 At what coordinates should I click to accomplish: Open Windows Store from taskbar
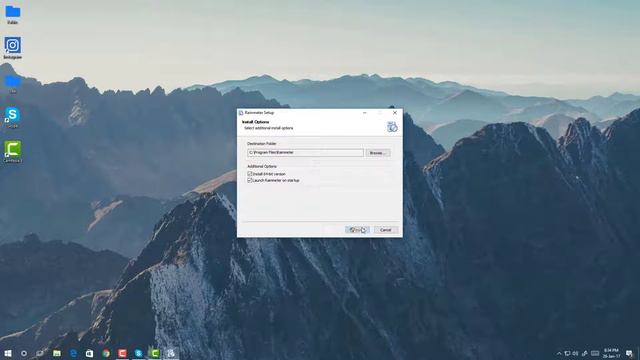89,353
